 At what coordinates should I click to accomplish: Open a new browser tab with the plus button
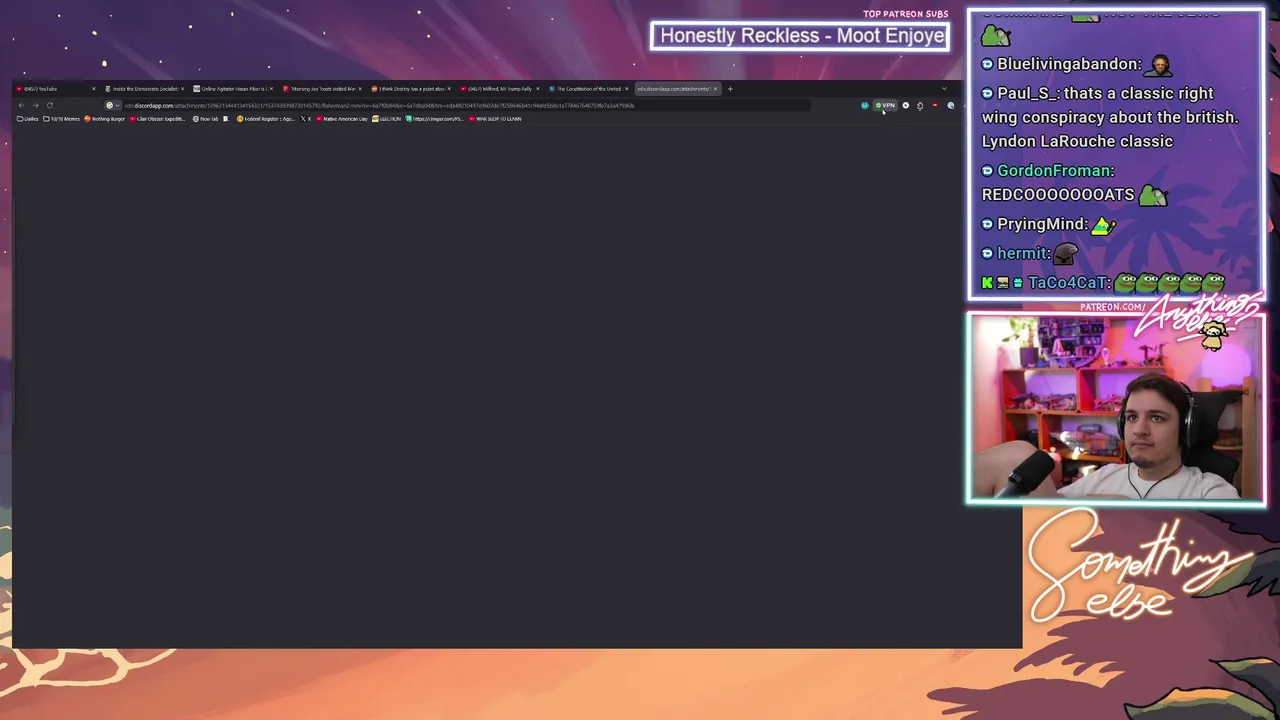click(x=730, y=89)
